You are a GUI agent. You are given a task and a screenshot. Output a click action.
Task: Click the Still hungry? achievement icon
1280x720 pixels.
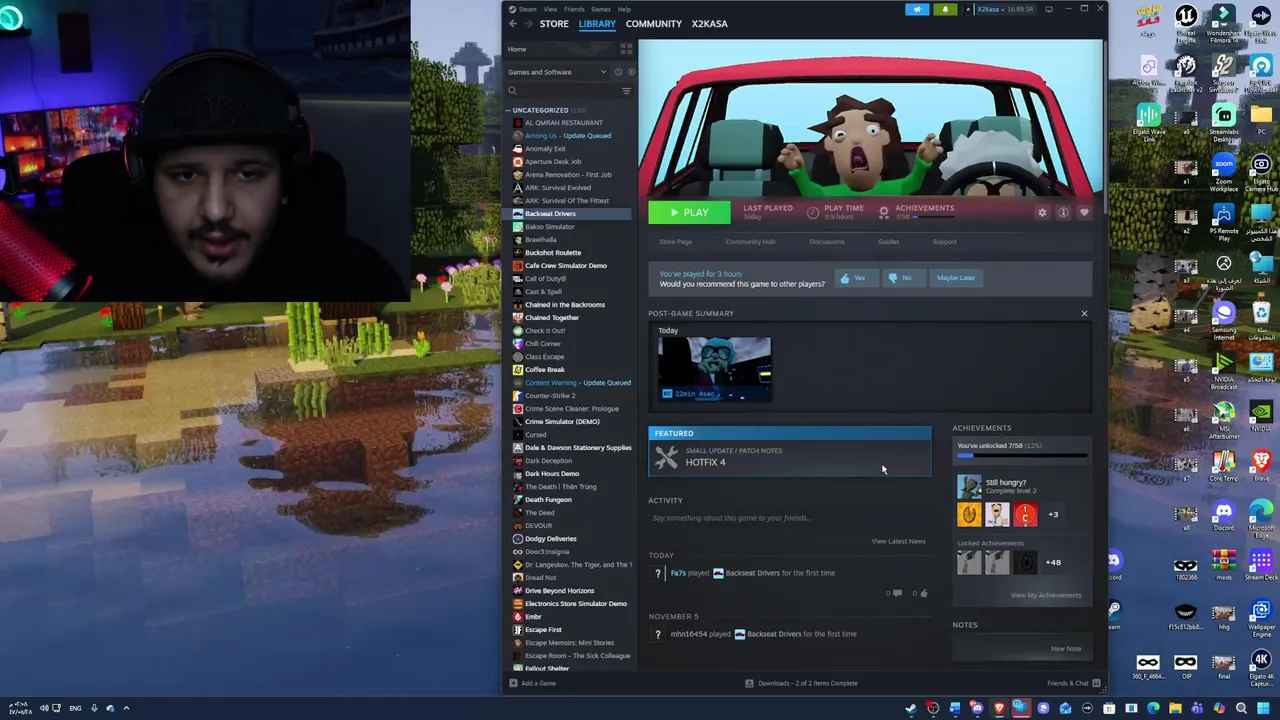[969, 486]
